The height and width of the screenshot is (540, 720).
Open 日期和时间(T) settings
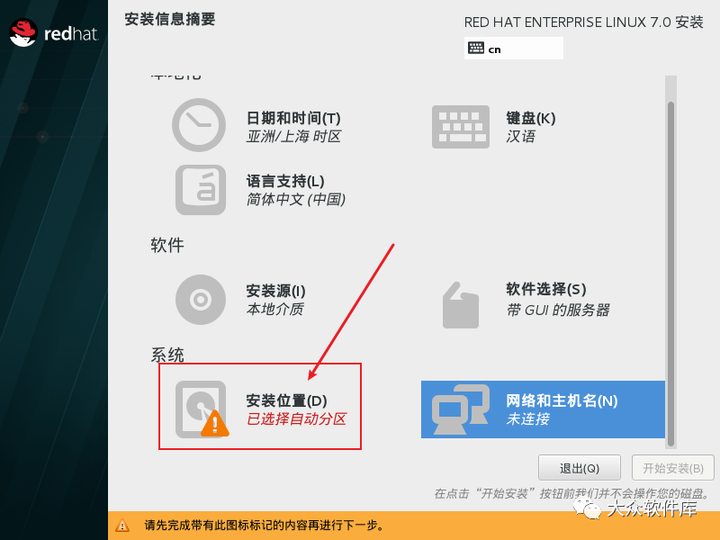coord(293,127)
